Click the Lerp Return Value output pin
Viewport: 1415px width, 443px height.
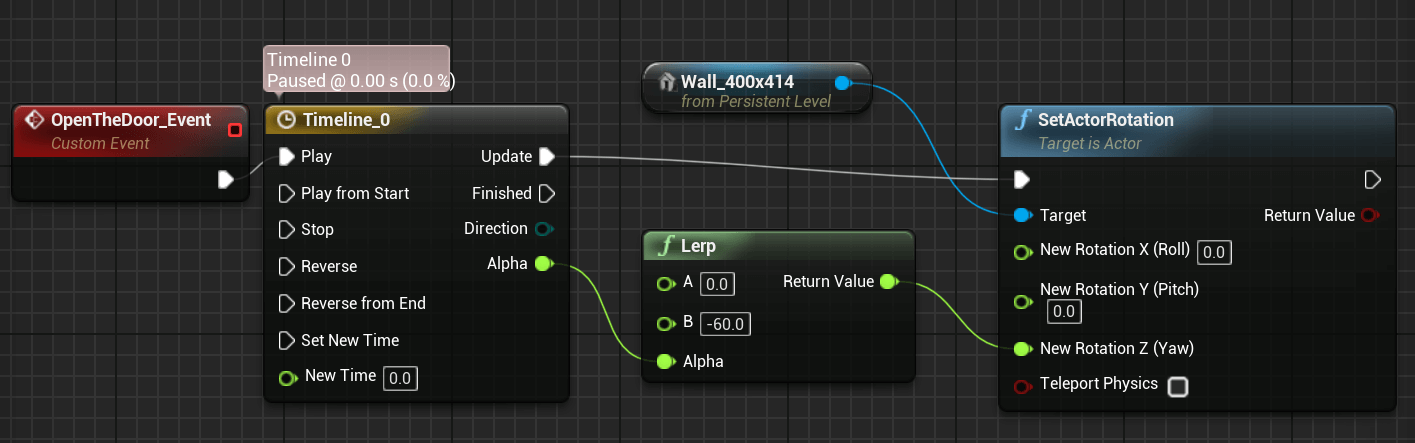pyautogui.click(x=888, y=282)
